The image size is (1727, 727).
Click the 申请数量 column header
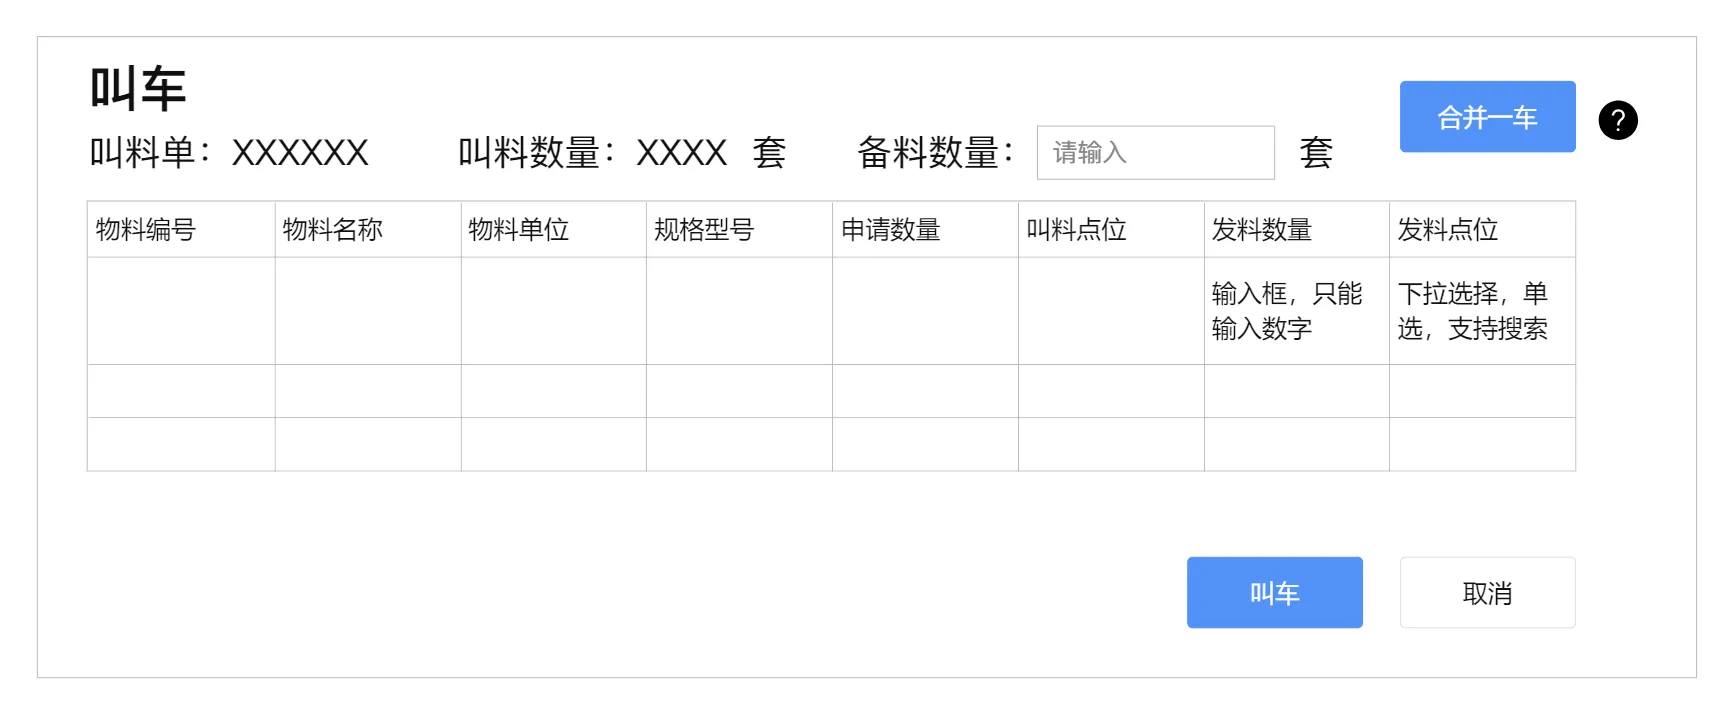pos(925,229)
